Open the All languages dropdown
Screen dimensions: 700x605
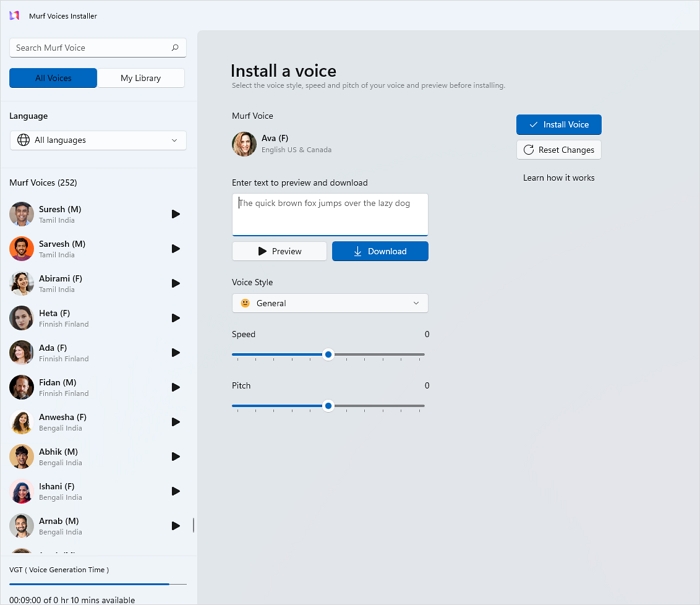(98, 141)
